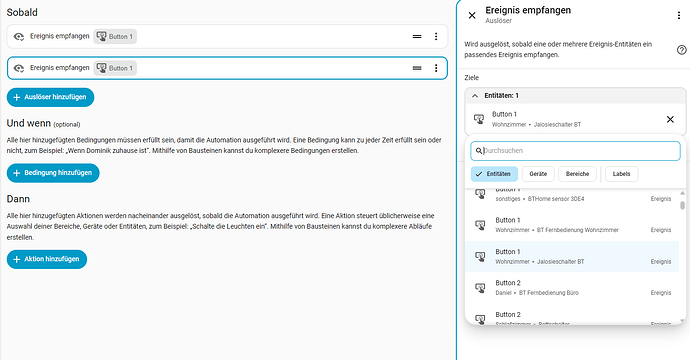Image resolution: width=690 pixels, height=360 pixels.
Task: Click Bedingung hinzufügen button
Action: point(53,173)
